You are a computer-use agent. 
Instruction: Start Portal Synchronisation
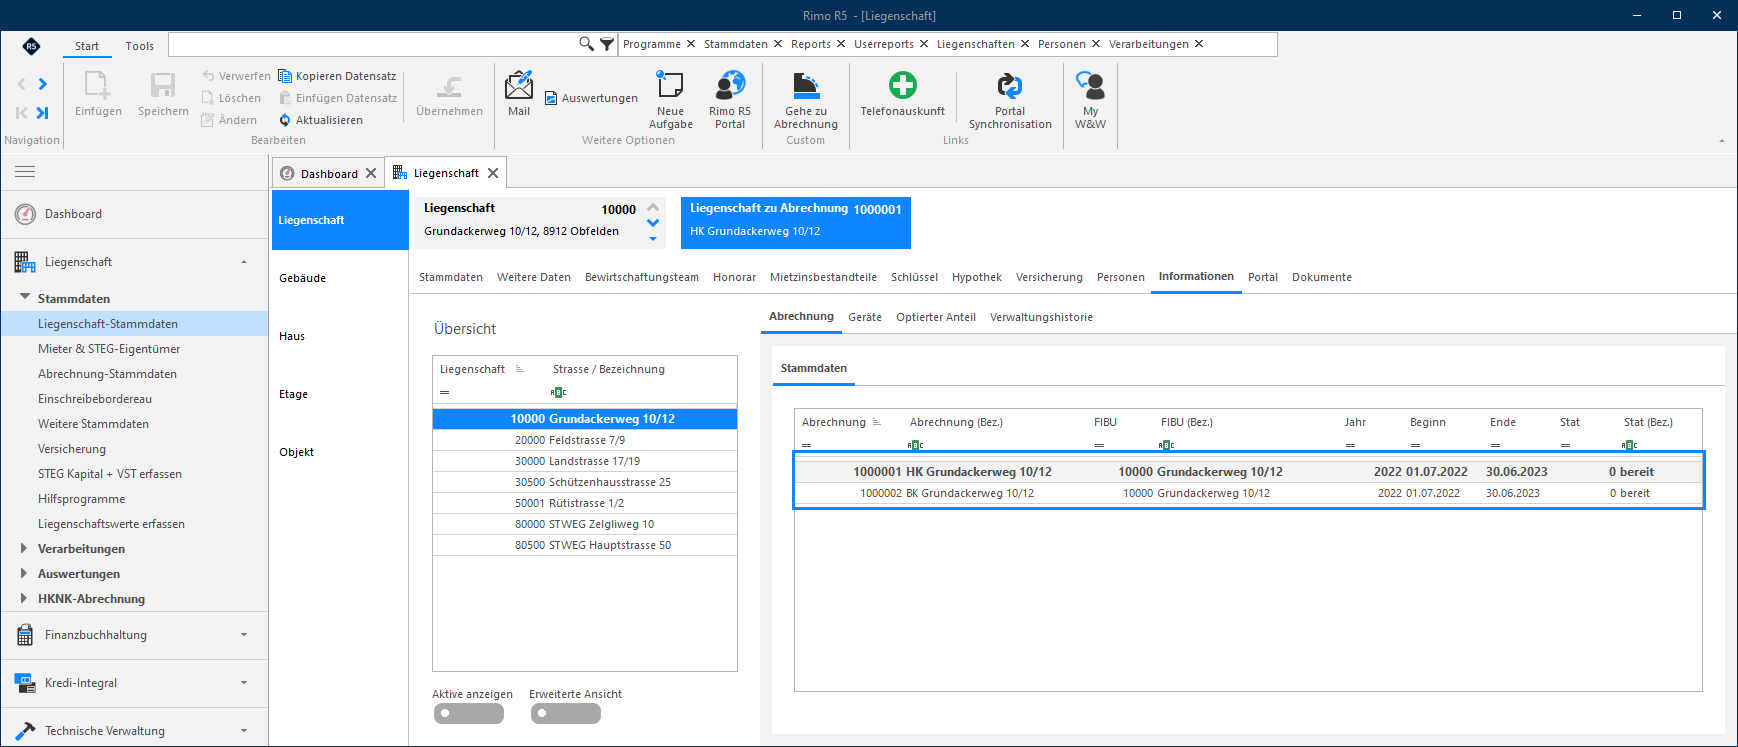click(x=1010, y=86)
